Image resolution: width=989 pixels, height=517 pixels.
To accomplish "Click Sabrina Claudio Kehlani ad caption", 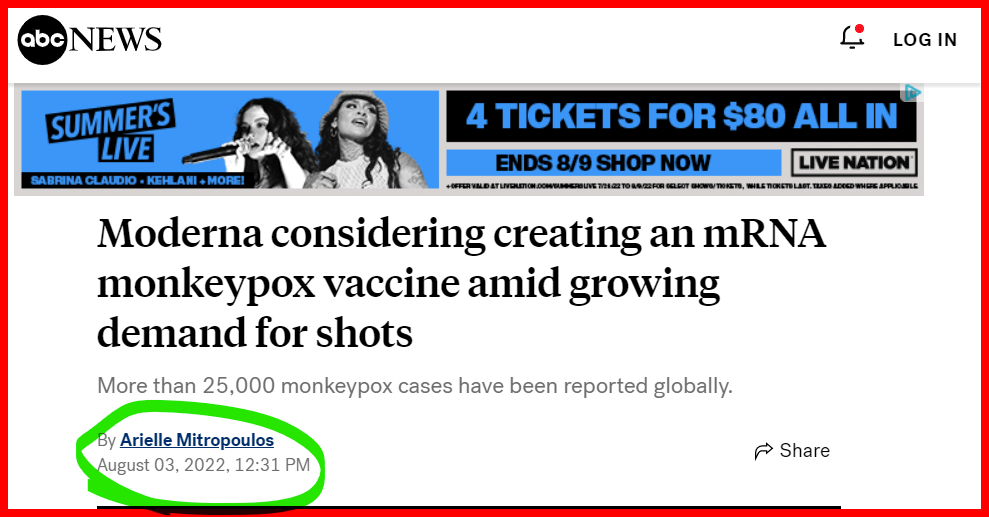I will (138, 180).
